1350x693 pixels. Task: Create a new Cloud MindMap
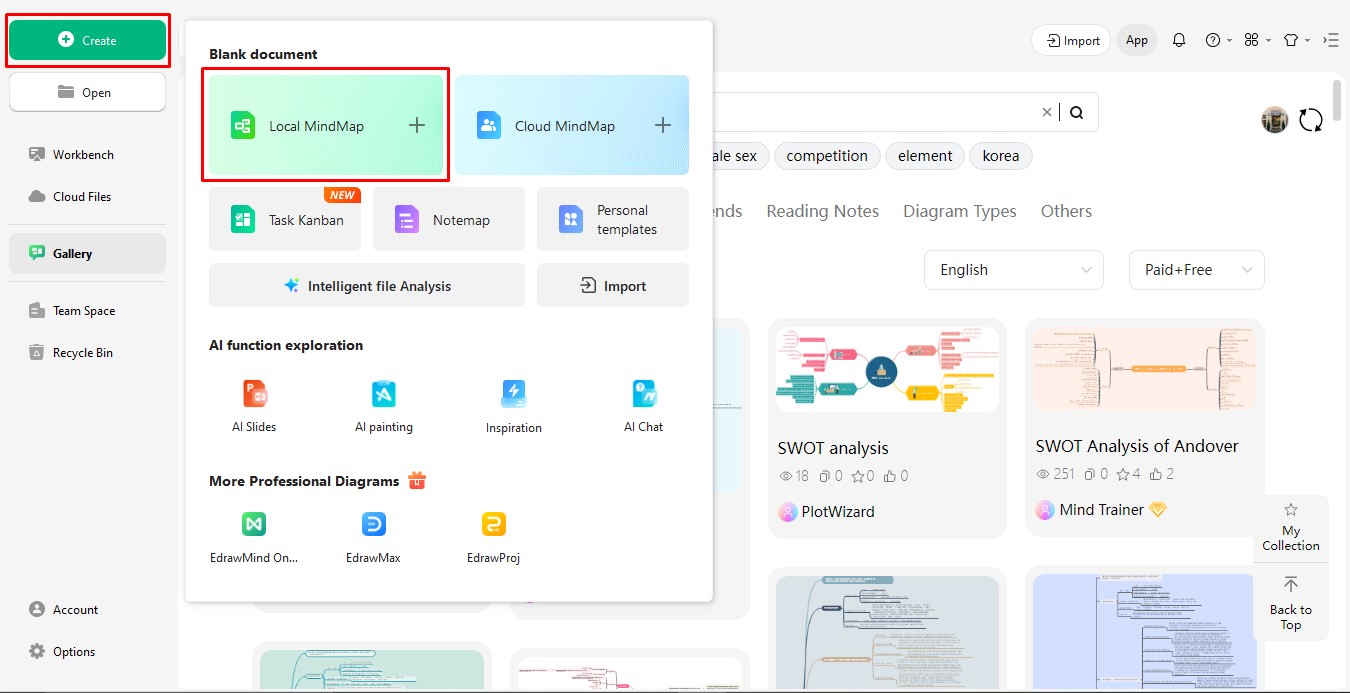[572, 125]
